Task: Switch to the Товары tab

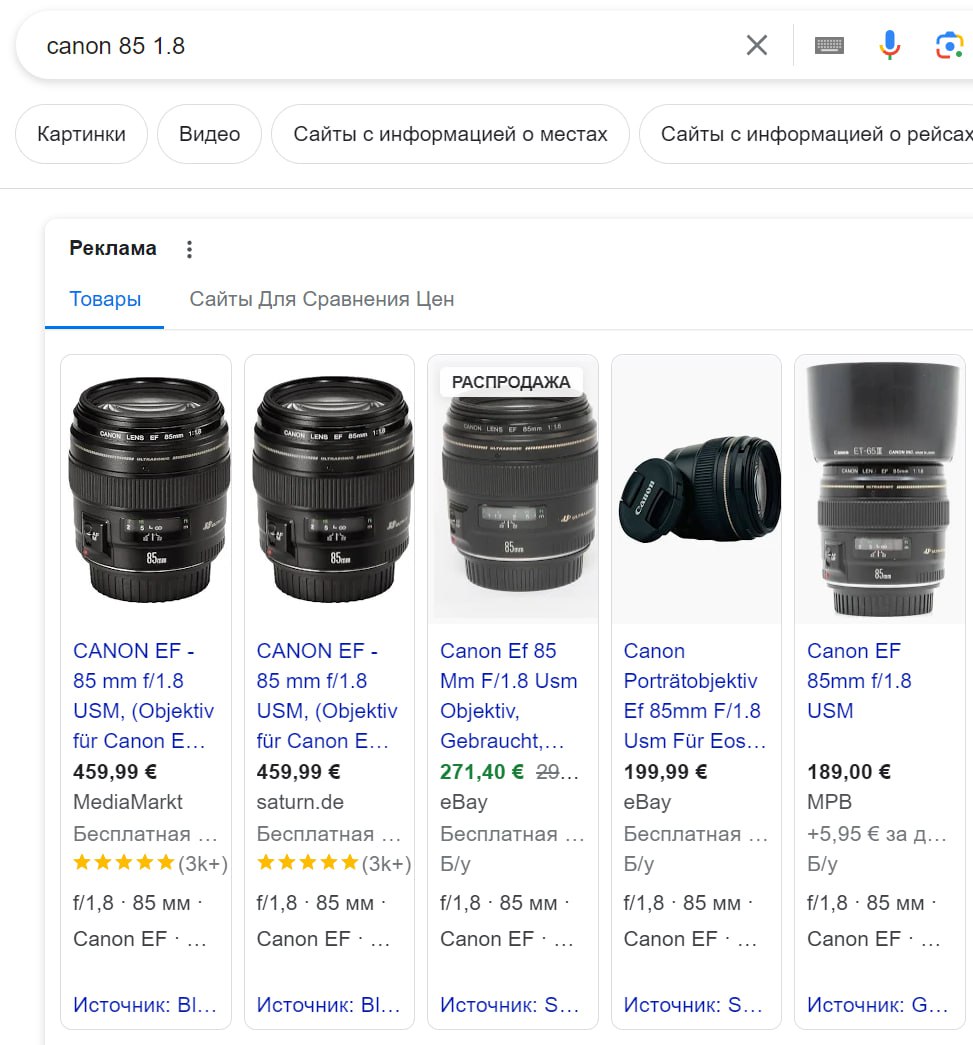Action: [x=105, y=299]
